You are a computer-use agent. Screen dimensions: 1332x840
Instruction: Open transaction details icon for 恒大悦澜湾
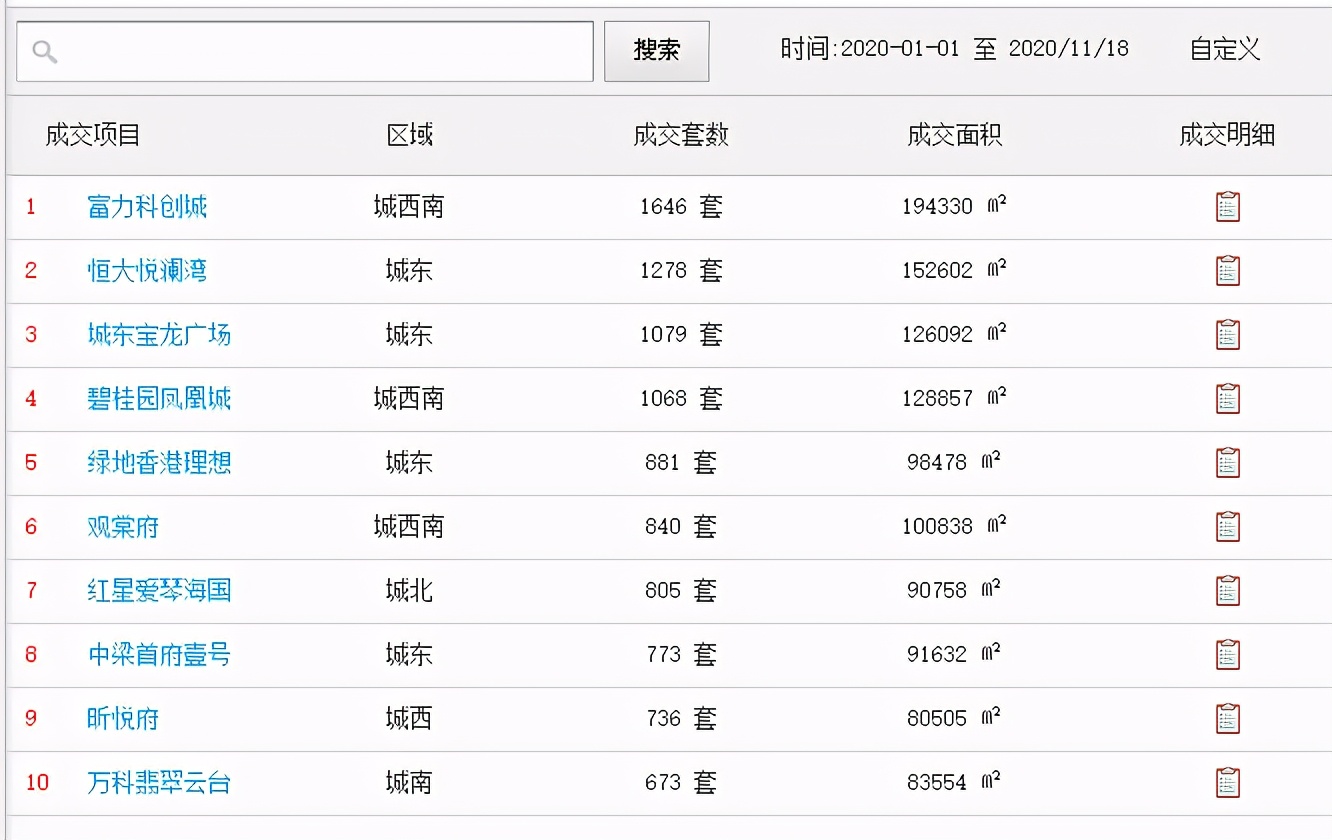coord(1226,270)
